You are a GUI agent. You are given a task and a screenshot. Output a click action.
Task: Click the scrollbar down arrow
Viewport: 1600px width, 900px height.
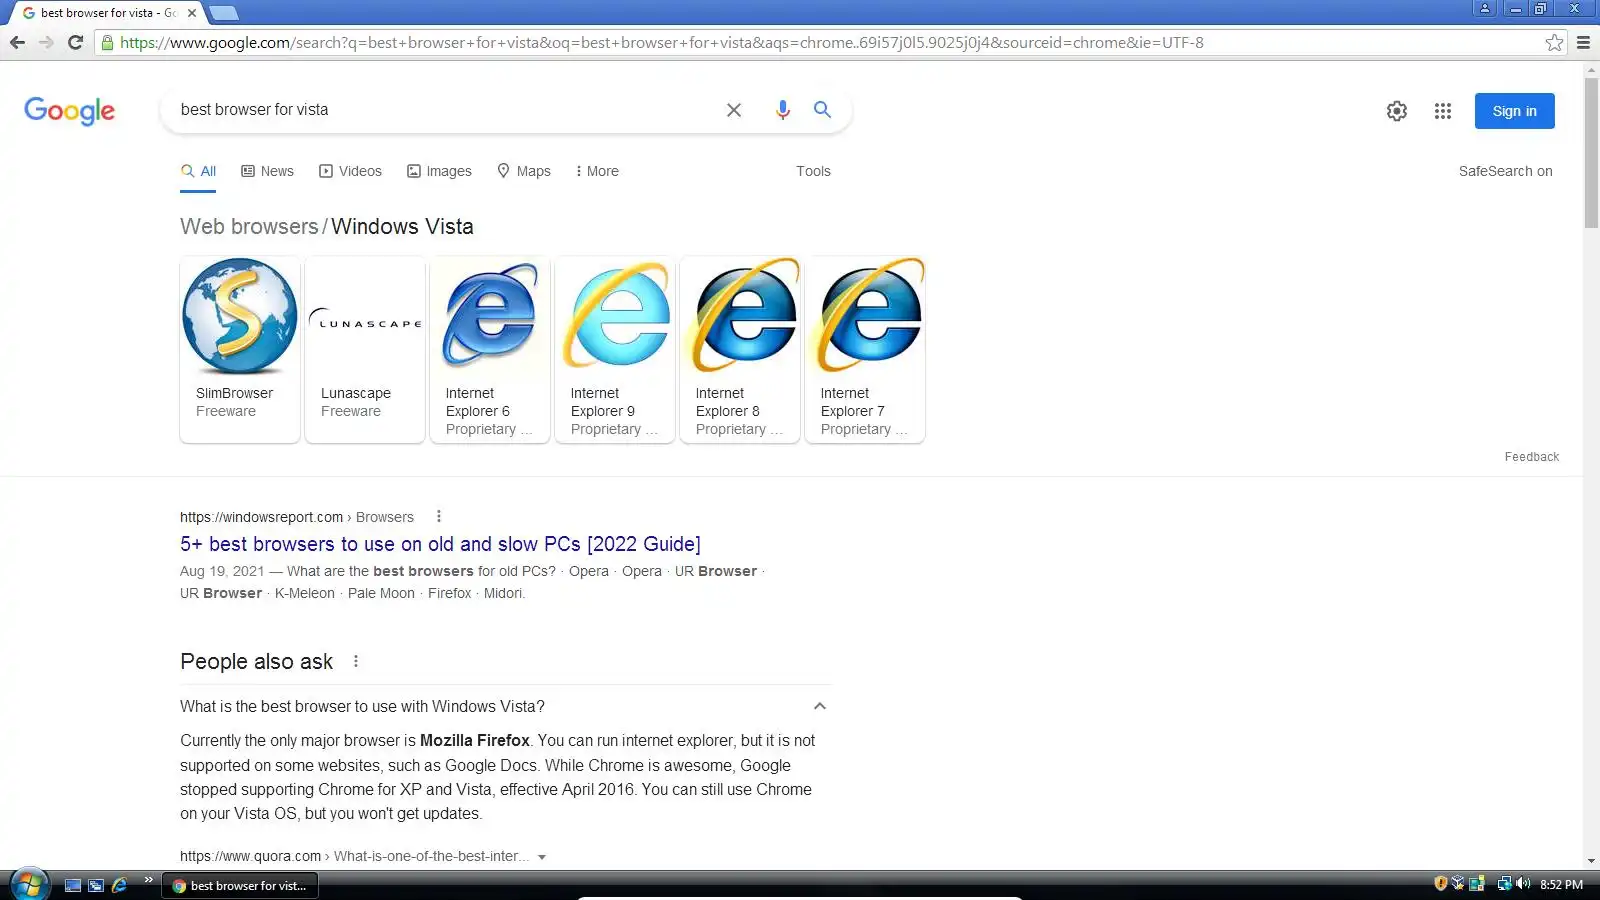pos(1591,861)
